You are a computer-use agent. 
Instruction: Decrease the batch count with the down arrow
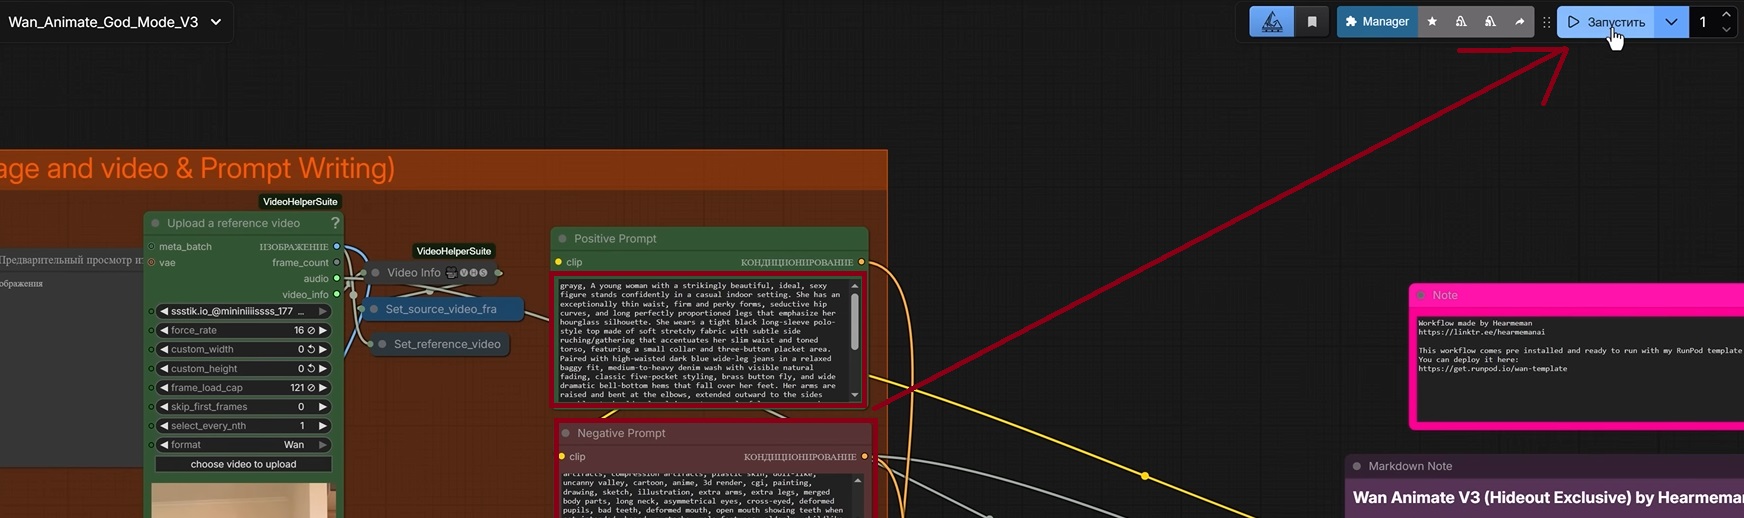click(x=1726, y=30)
